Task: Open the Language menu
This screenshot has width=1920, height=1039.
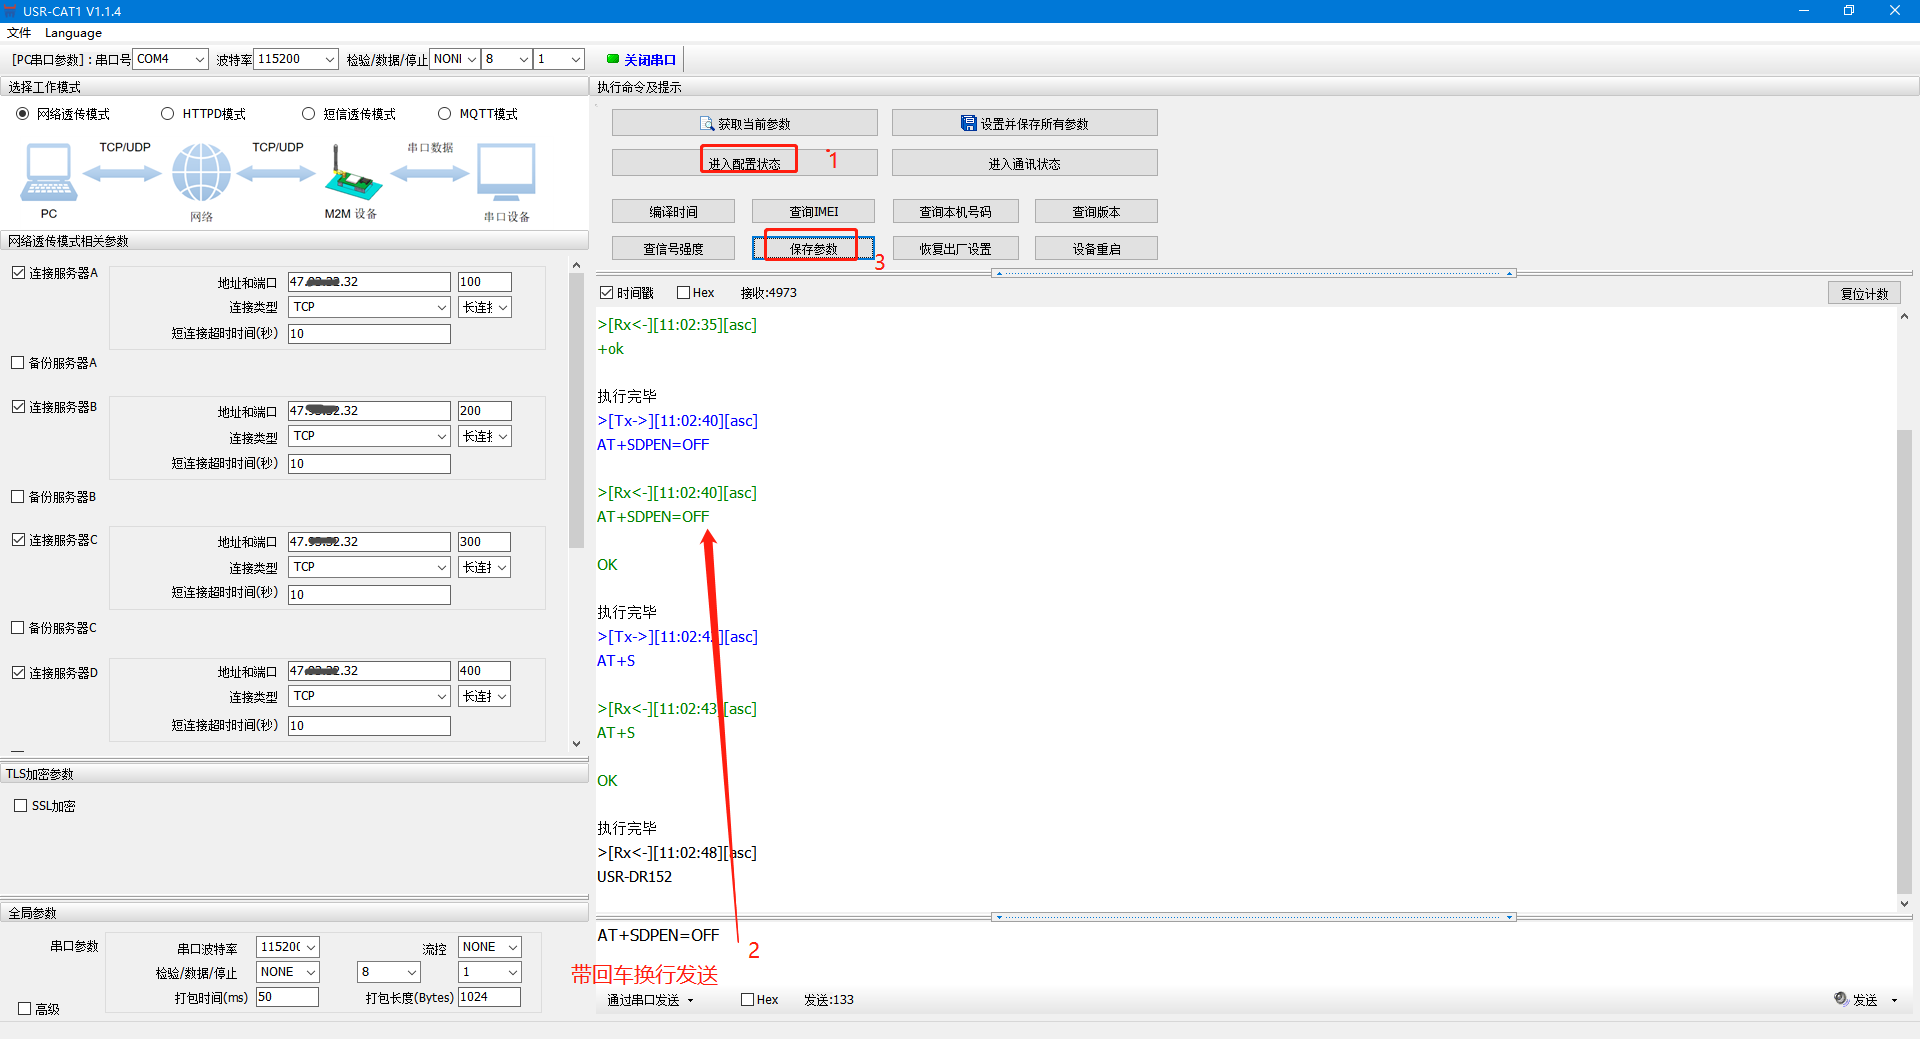Action: click(x=73, y=33)
